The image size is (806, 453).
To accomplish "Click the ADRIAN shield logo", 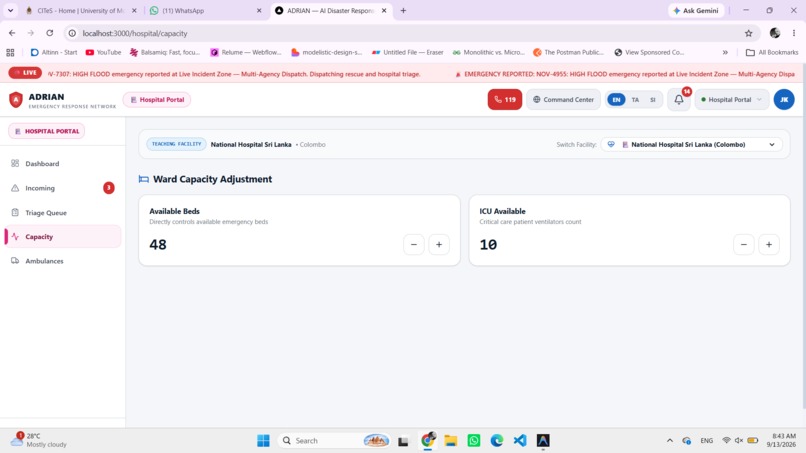I will [16, 99].
